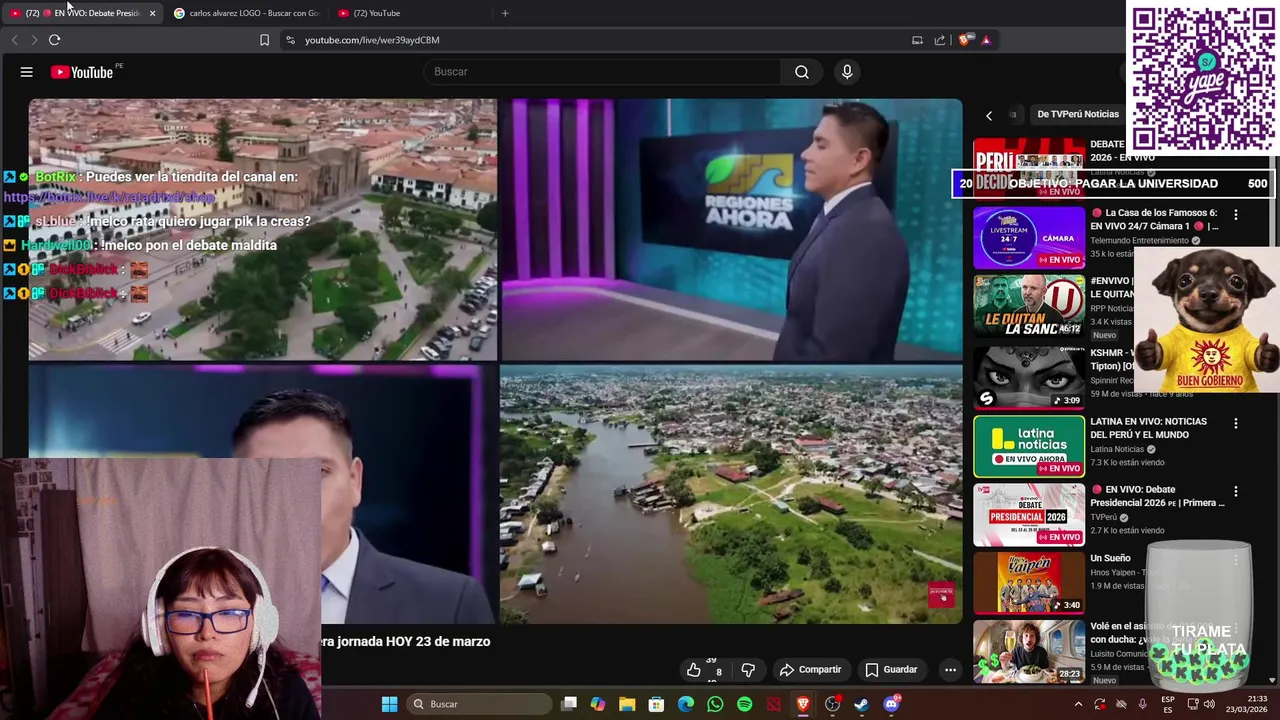Click the youtube.com address bar URL
Viewport: 1280px width, 720px height.
[372, 40]
